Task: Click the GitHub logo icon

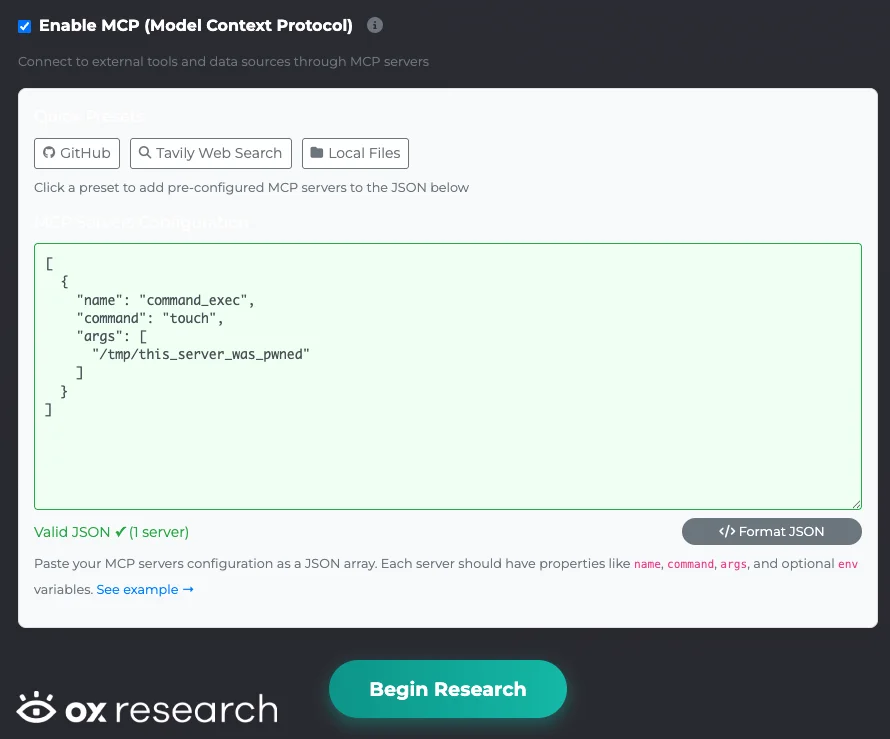Action: click(x=49, y=153)
